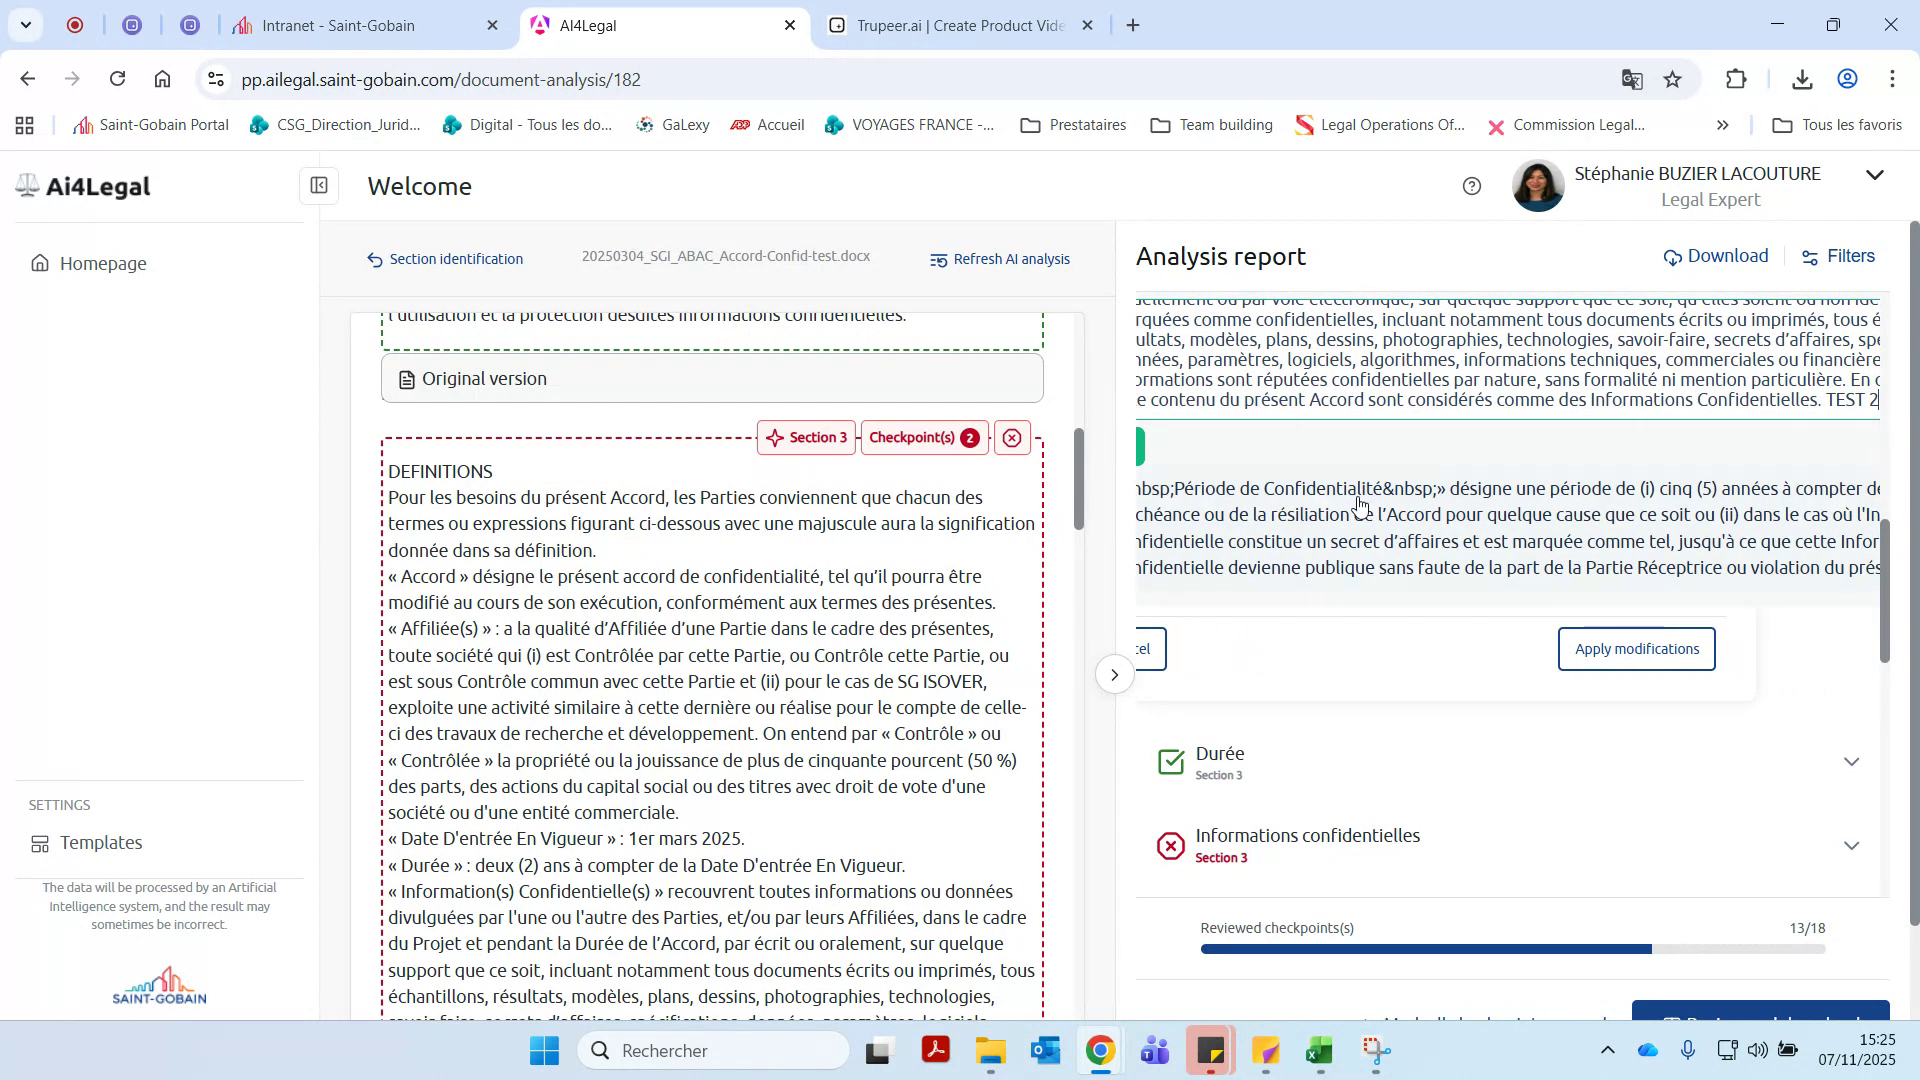The width and height of the screenshot is (1920, 1080).
Task: Click Apply modifications
Action: point(1635,648)
